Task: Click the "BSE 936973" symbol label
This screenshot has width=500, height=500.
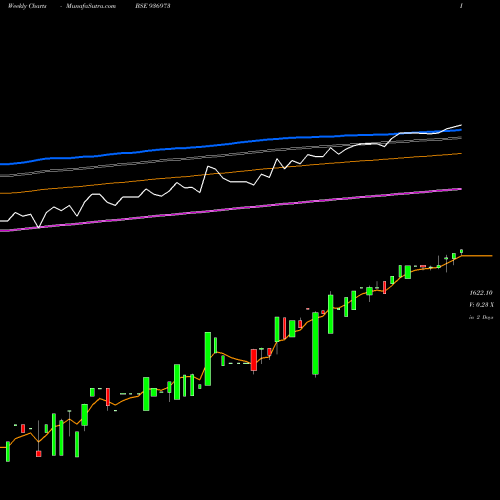Action: (153, 6)
